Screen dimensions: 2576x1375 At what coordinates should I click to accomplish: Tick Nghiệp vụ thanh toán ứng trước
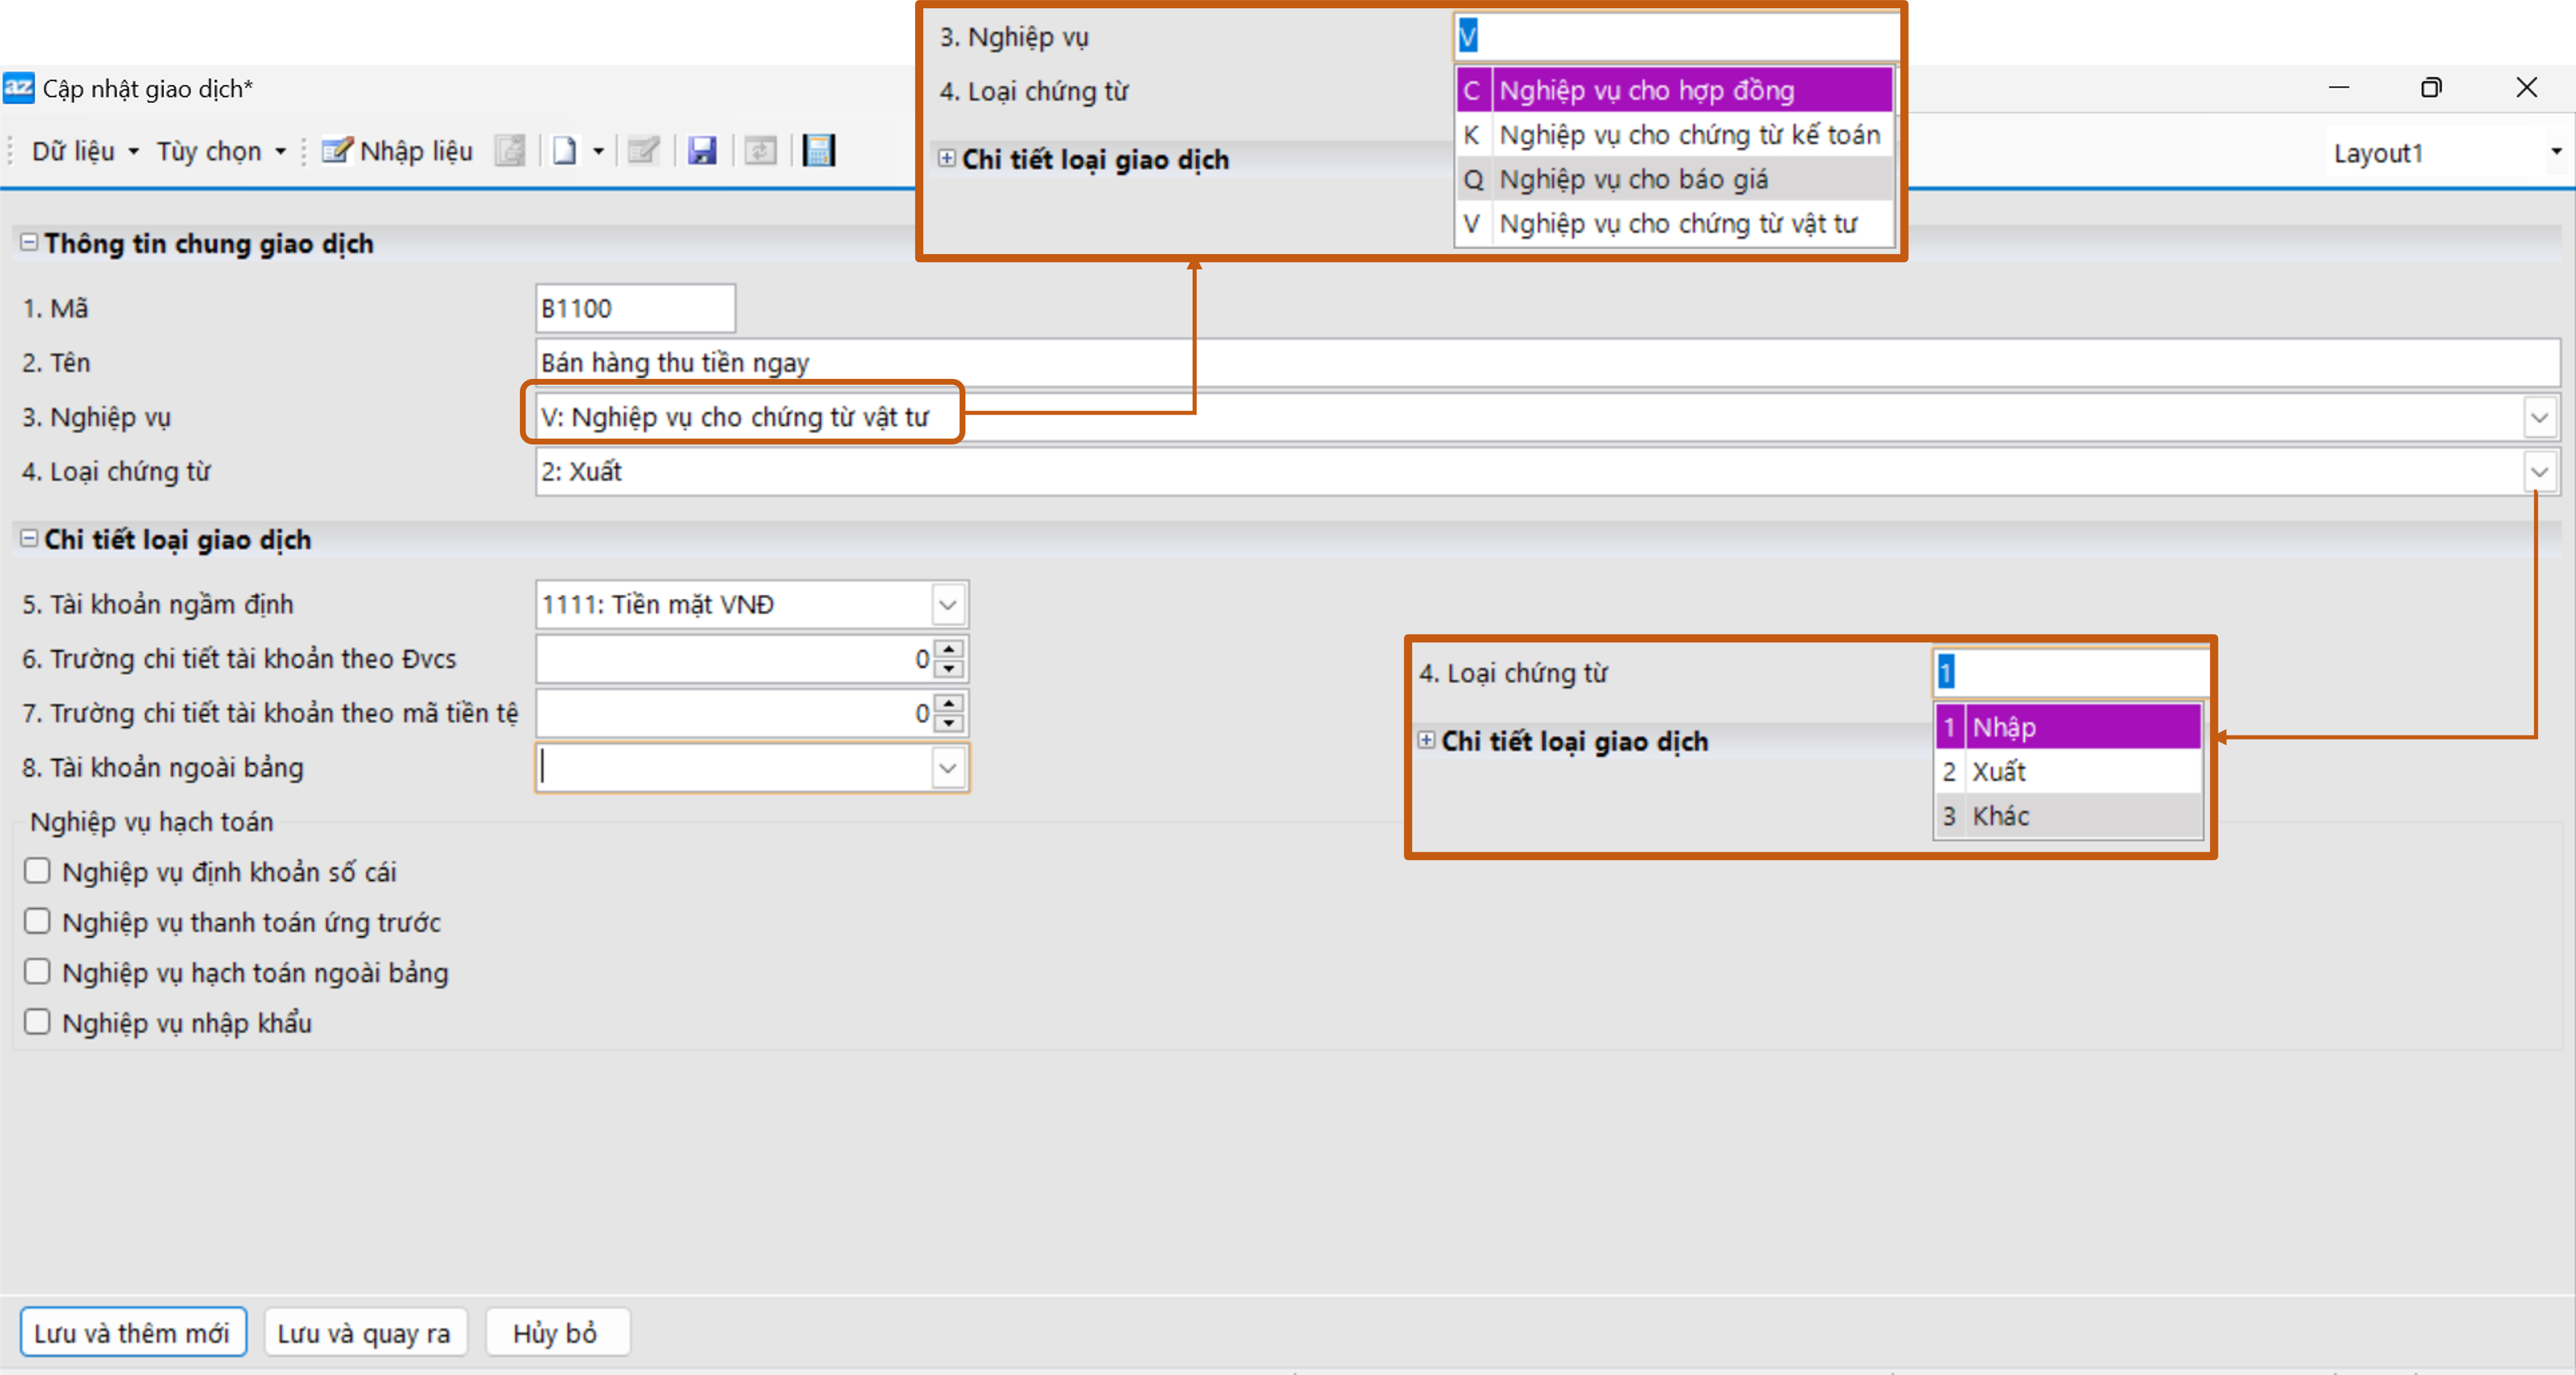[37, 921]
